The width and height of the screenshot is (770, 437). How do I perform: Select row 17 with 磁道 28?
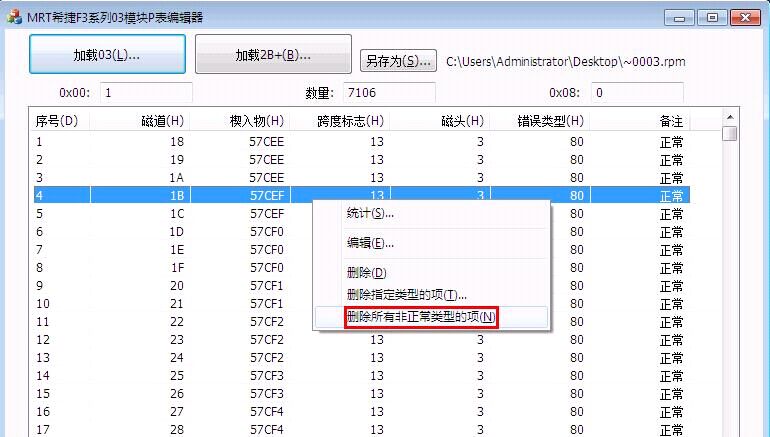click(362, 430)
